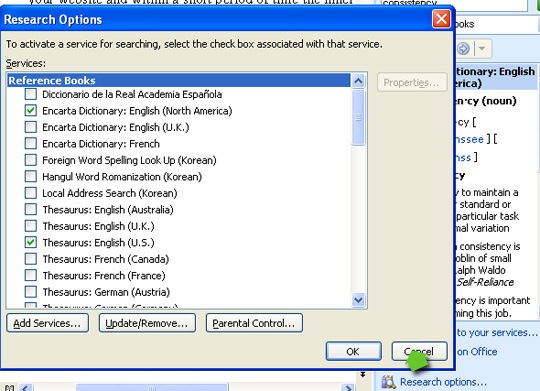Enable Encarta Dictionary: English (U.K.)
540x391 pixels.
tap(31, 127)
